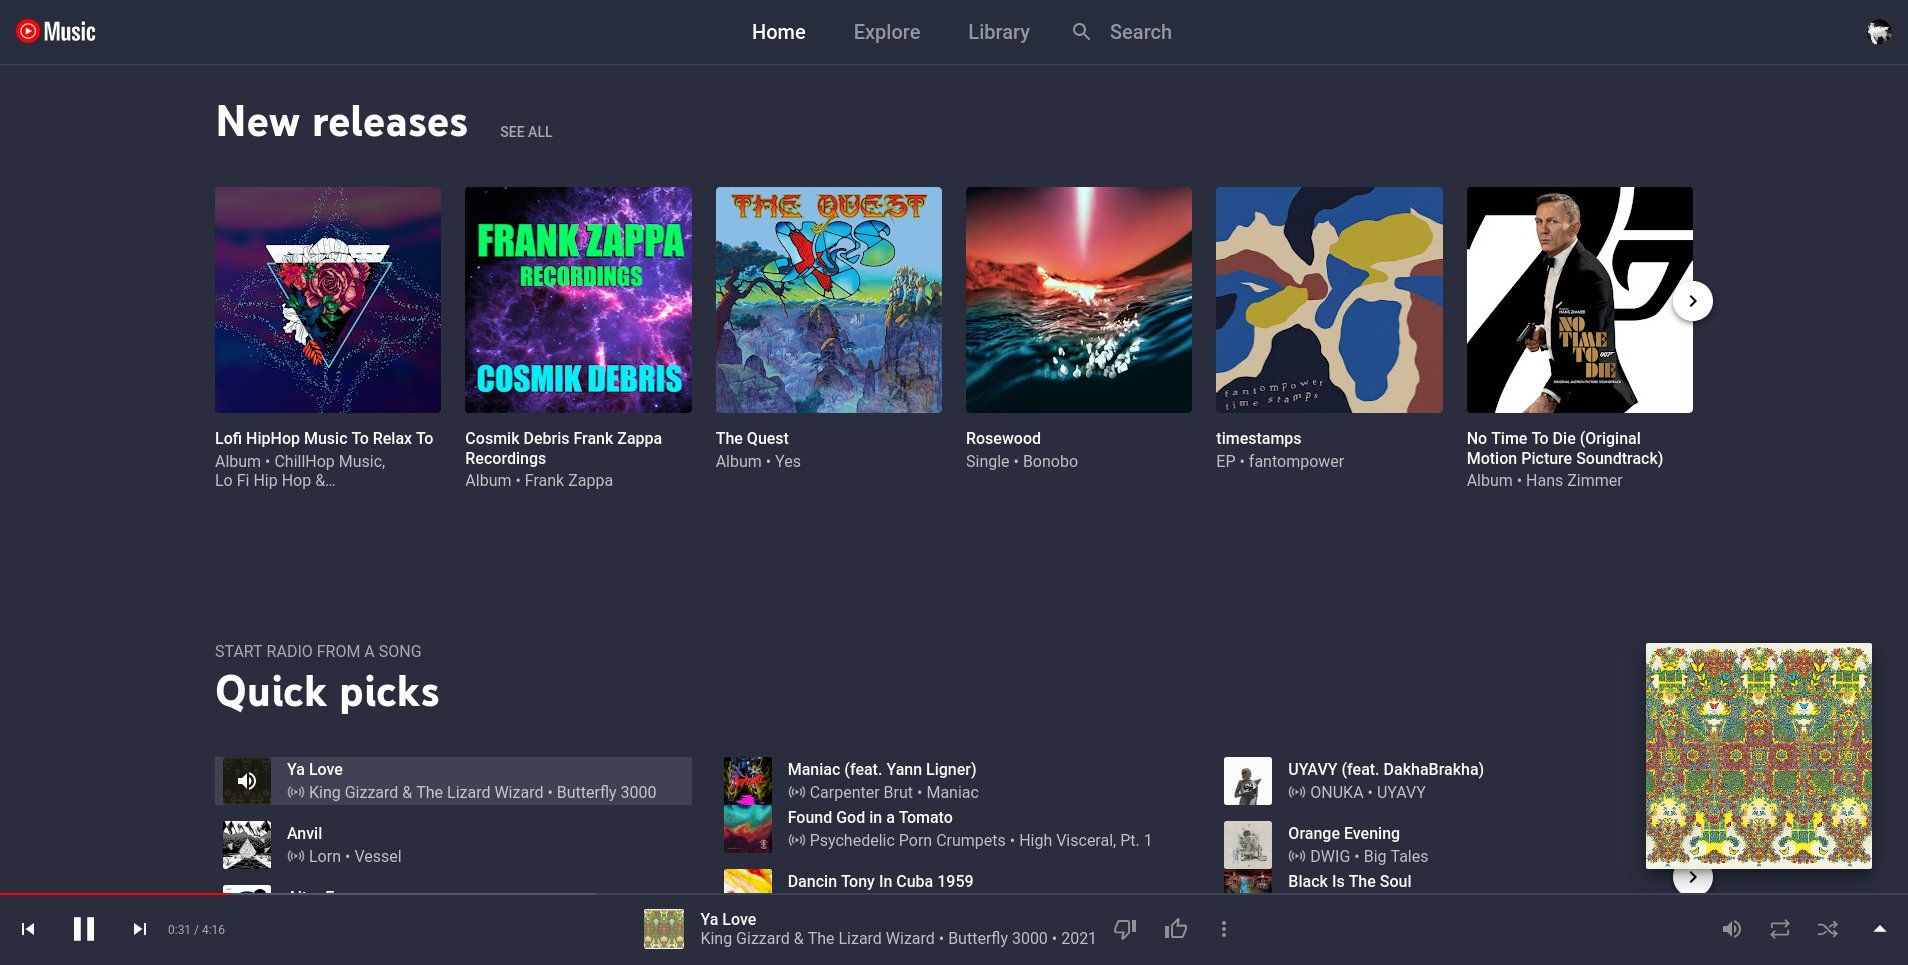Skip to previous track
This screenshot has height=965, width=1908.
click(28, 929)
